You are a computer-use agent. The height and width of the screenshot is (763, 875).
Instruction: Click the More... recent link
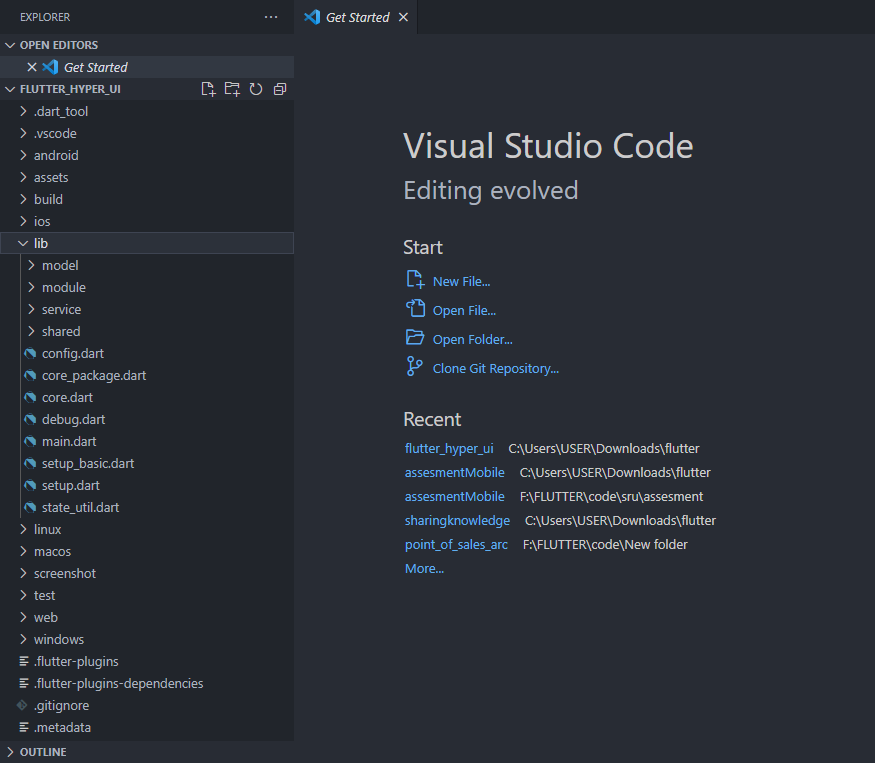[425, 568]
